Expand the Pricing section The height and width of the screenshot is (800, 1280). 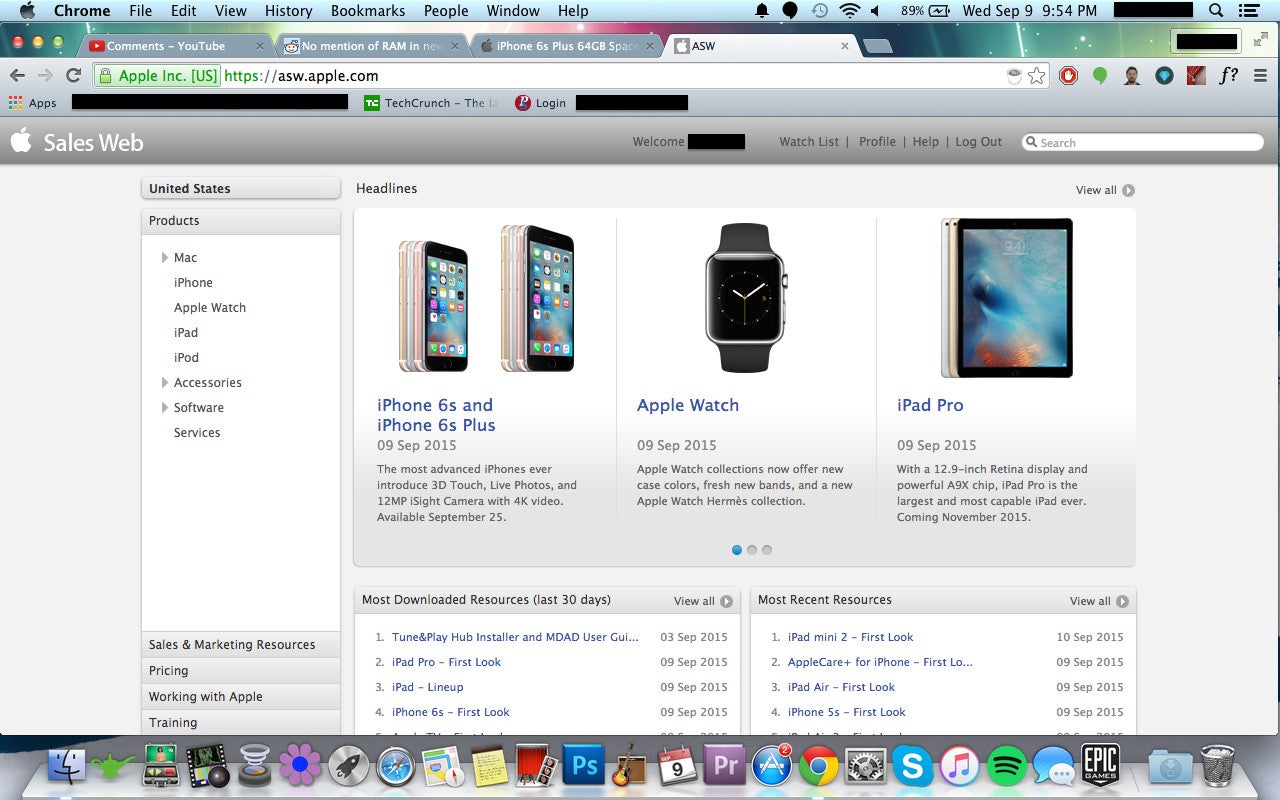[241, 671]
